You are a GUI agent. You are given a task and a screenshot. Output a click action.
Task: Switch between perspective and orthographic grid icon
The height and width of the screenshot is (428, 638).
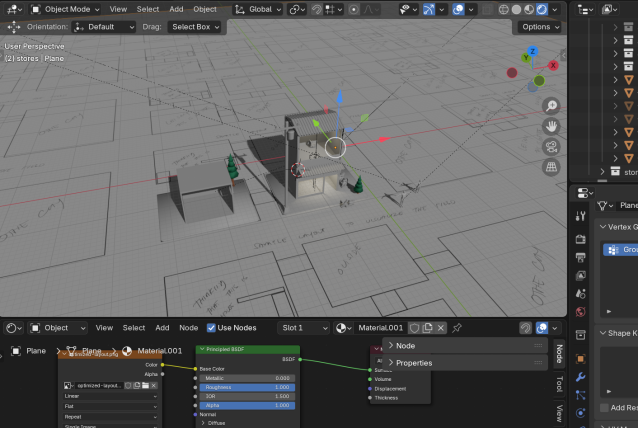coord(551,167)
